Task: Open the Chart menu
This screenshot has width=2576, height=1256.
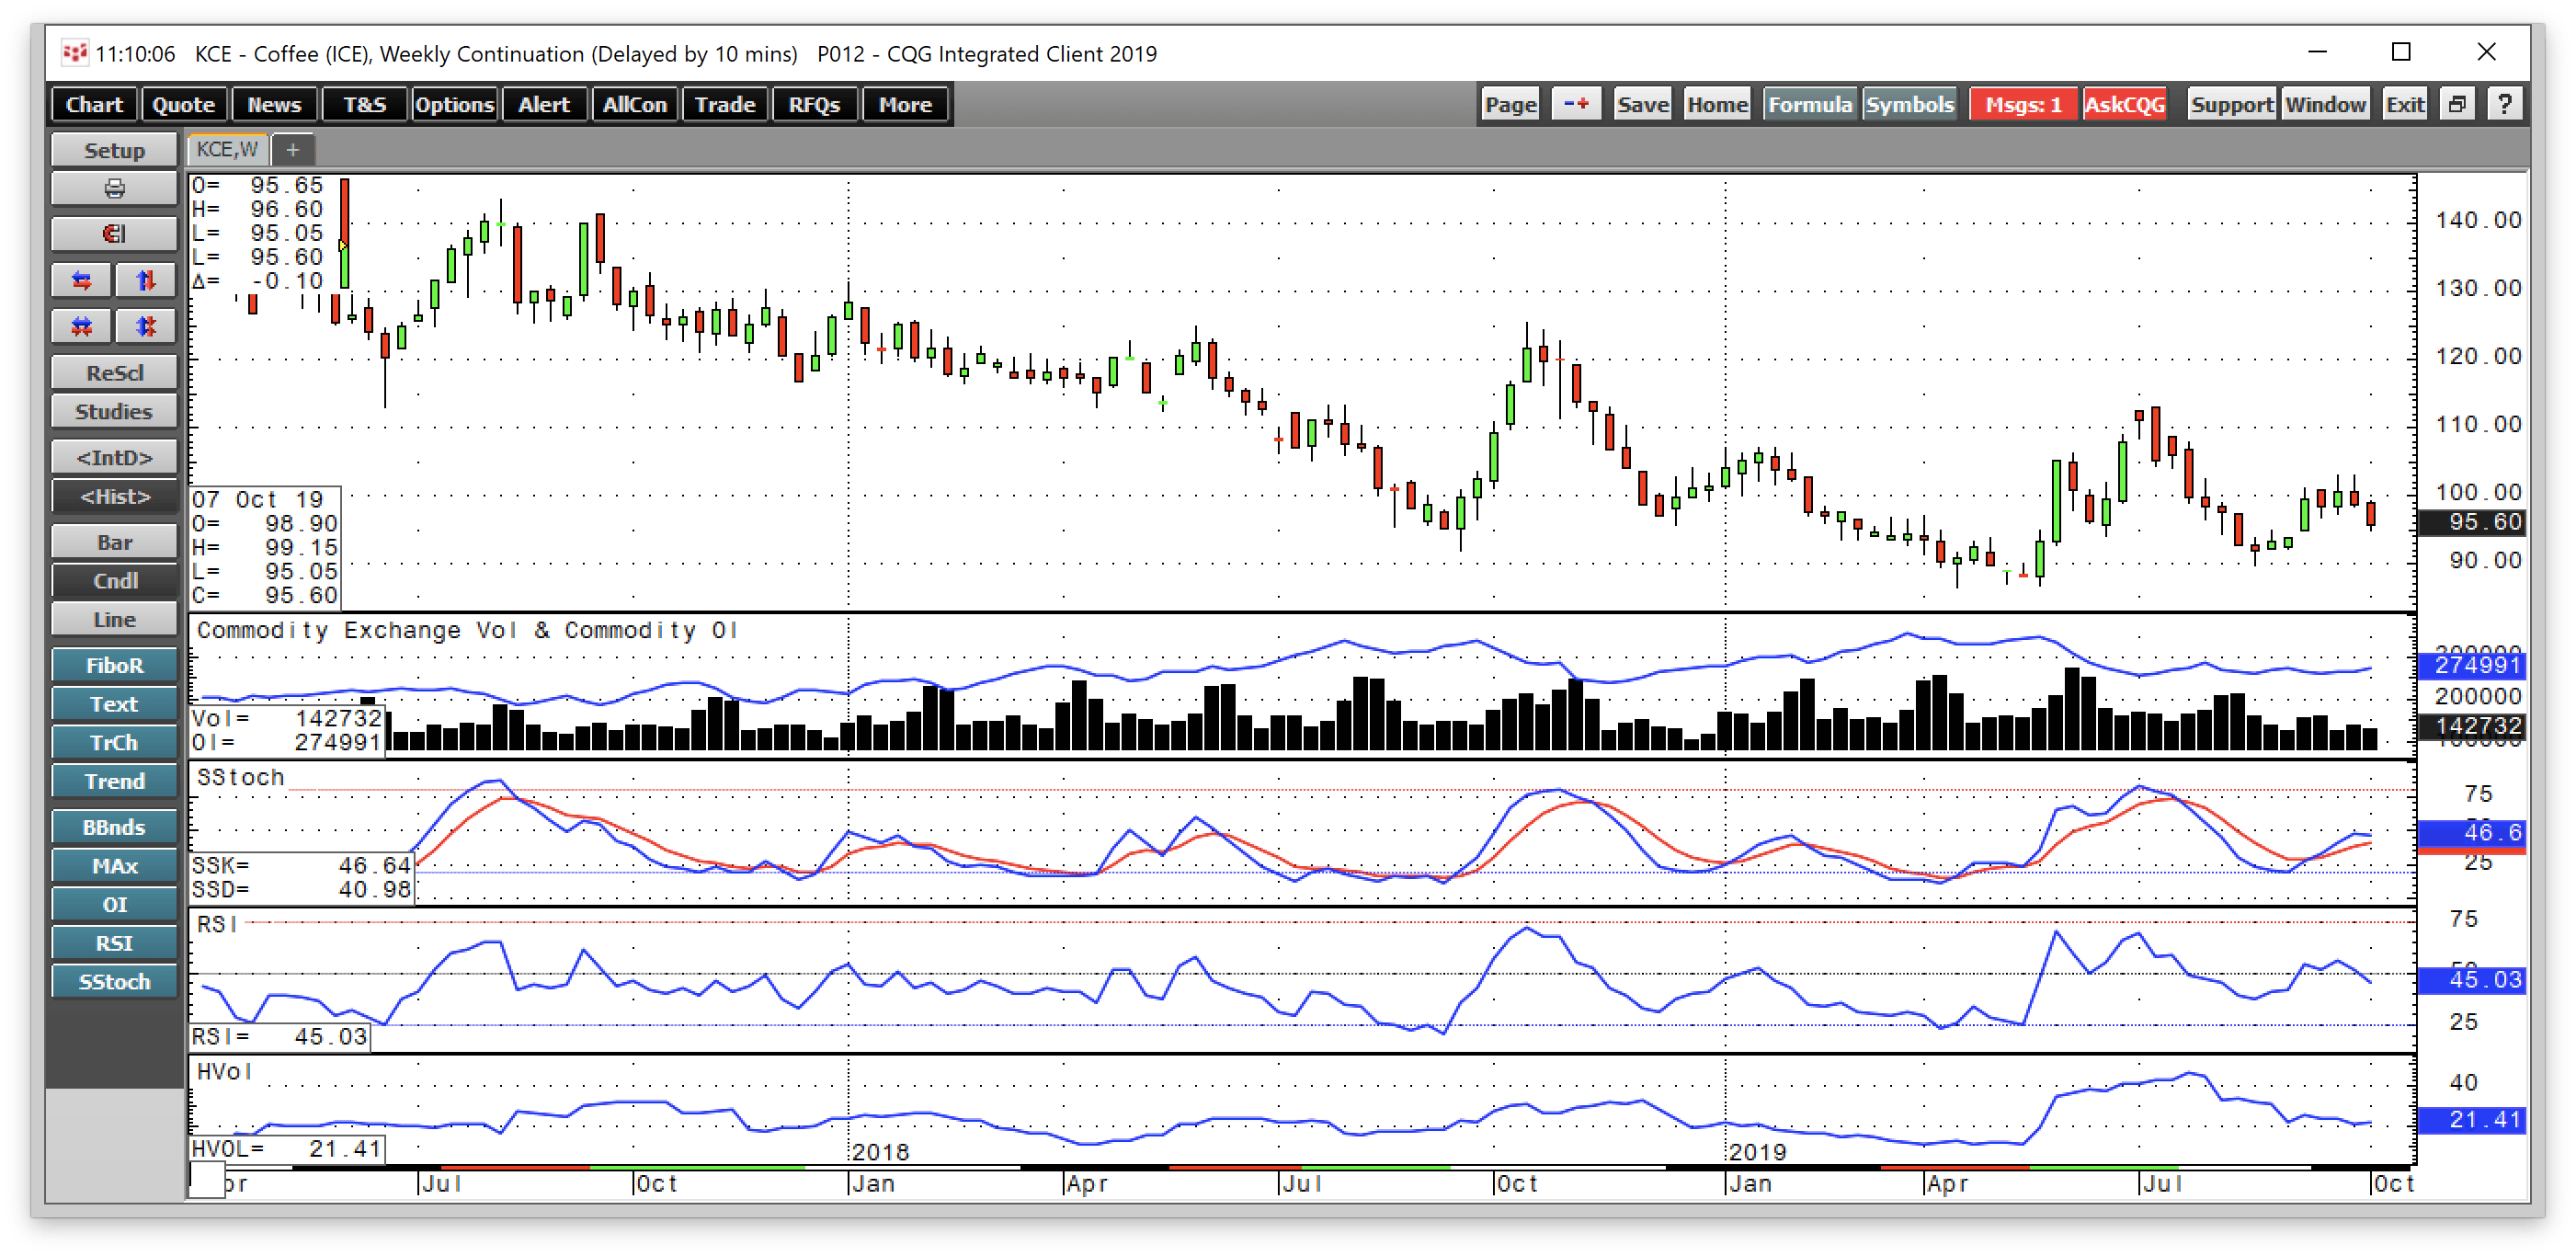Action: [94, 104]
